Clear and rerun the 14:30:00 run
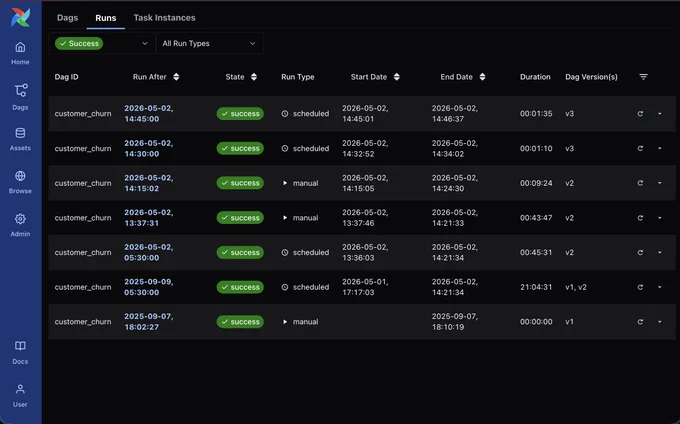Screen dimensions: 680x424 coord(640,148)
